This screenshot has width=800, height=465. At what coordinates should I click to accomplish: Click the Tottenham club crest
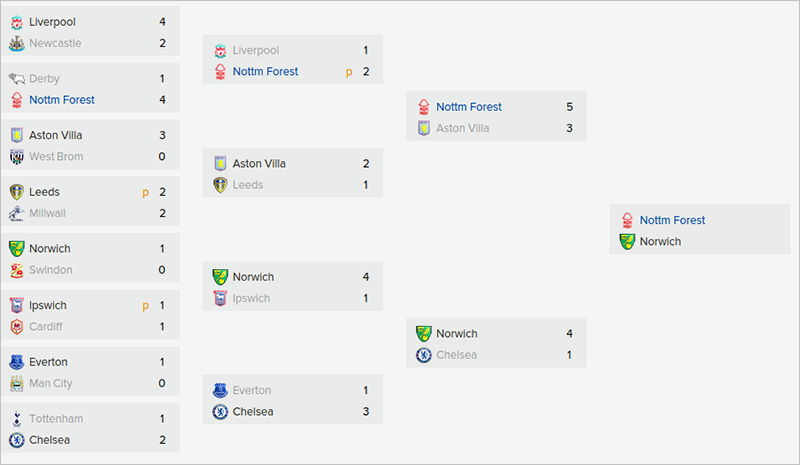point(16,418)
